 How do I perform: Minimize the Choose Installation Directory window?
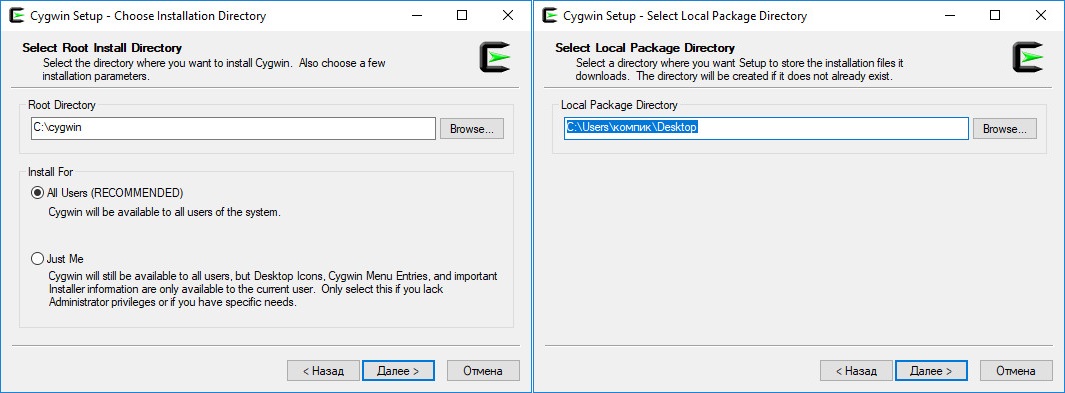(x=417, y=15)
